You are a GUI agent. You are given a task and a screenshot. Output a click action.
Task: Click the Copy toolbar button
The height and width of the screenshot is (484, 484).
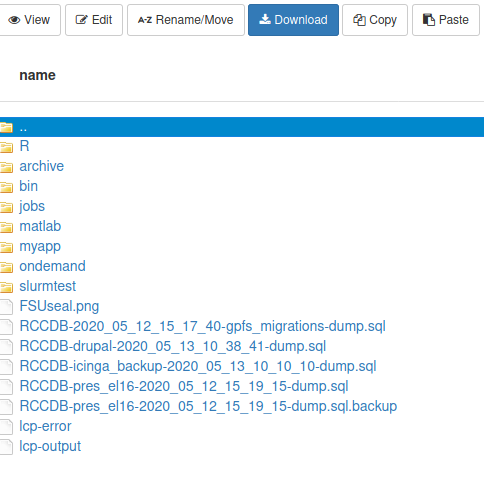coord(375,20)
